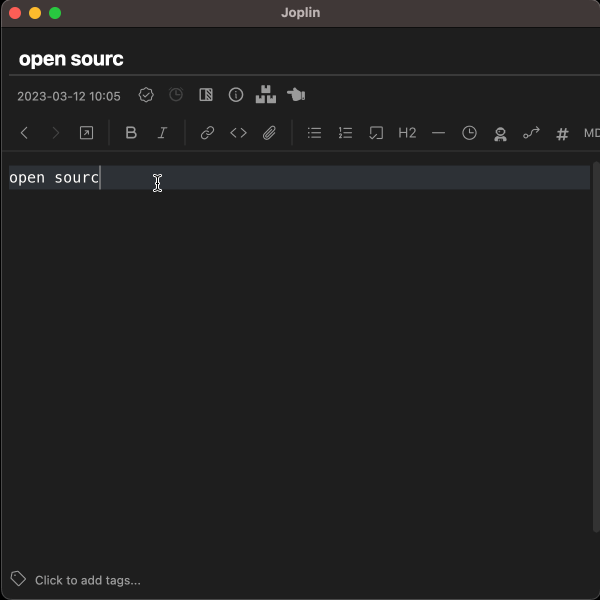Insert current date and time

(x=470, y=133)
